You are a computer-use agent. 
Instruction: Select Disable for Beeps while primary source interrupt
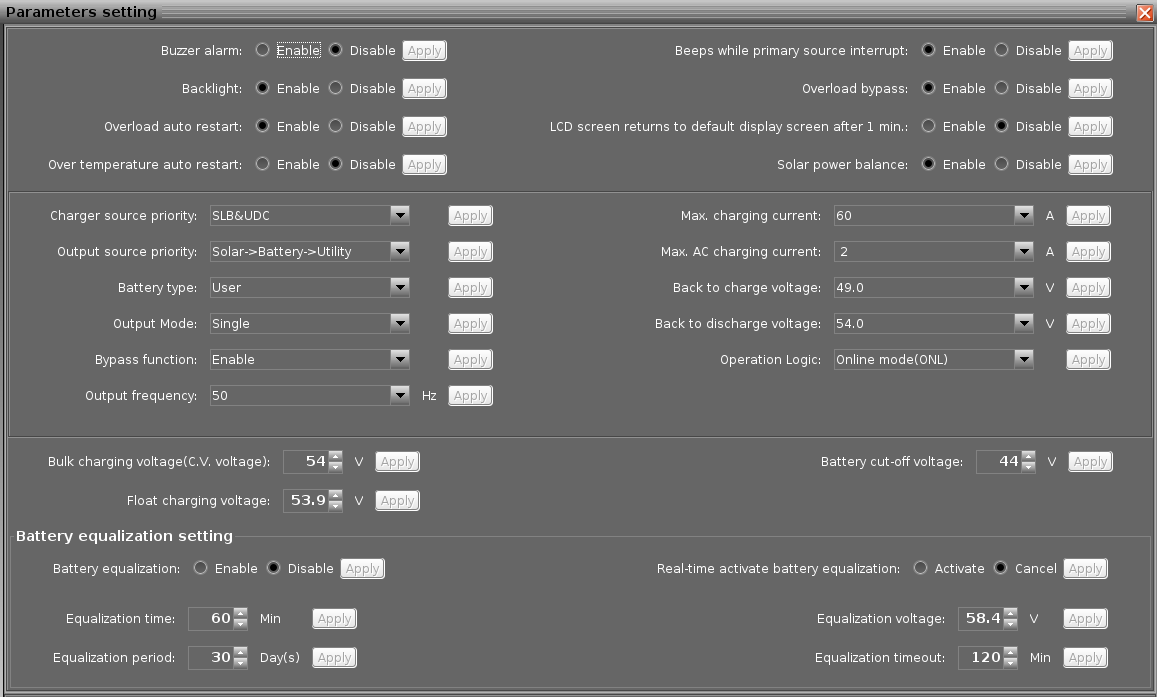point(1001,50)
